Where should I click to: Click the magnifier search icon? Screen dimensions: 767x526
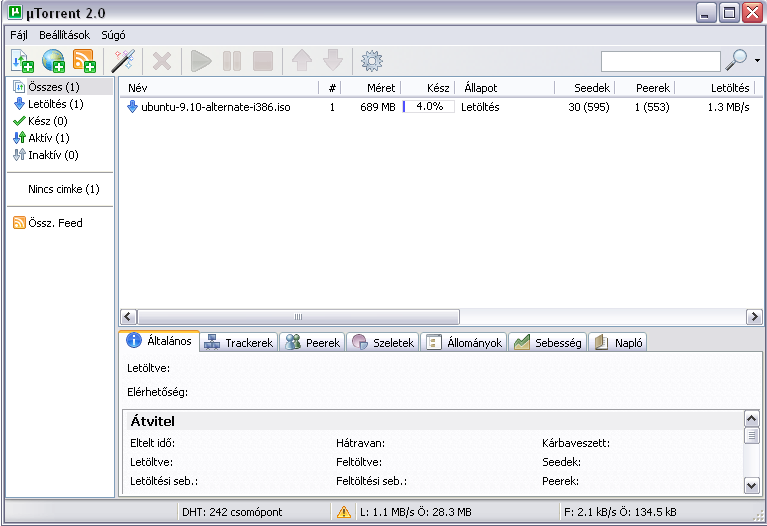[x=736, y=60]
